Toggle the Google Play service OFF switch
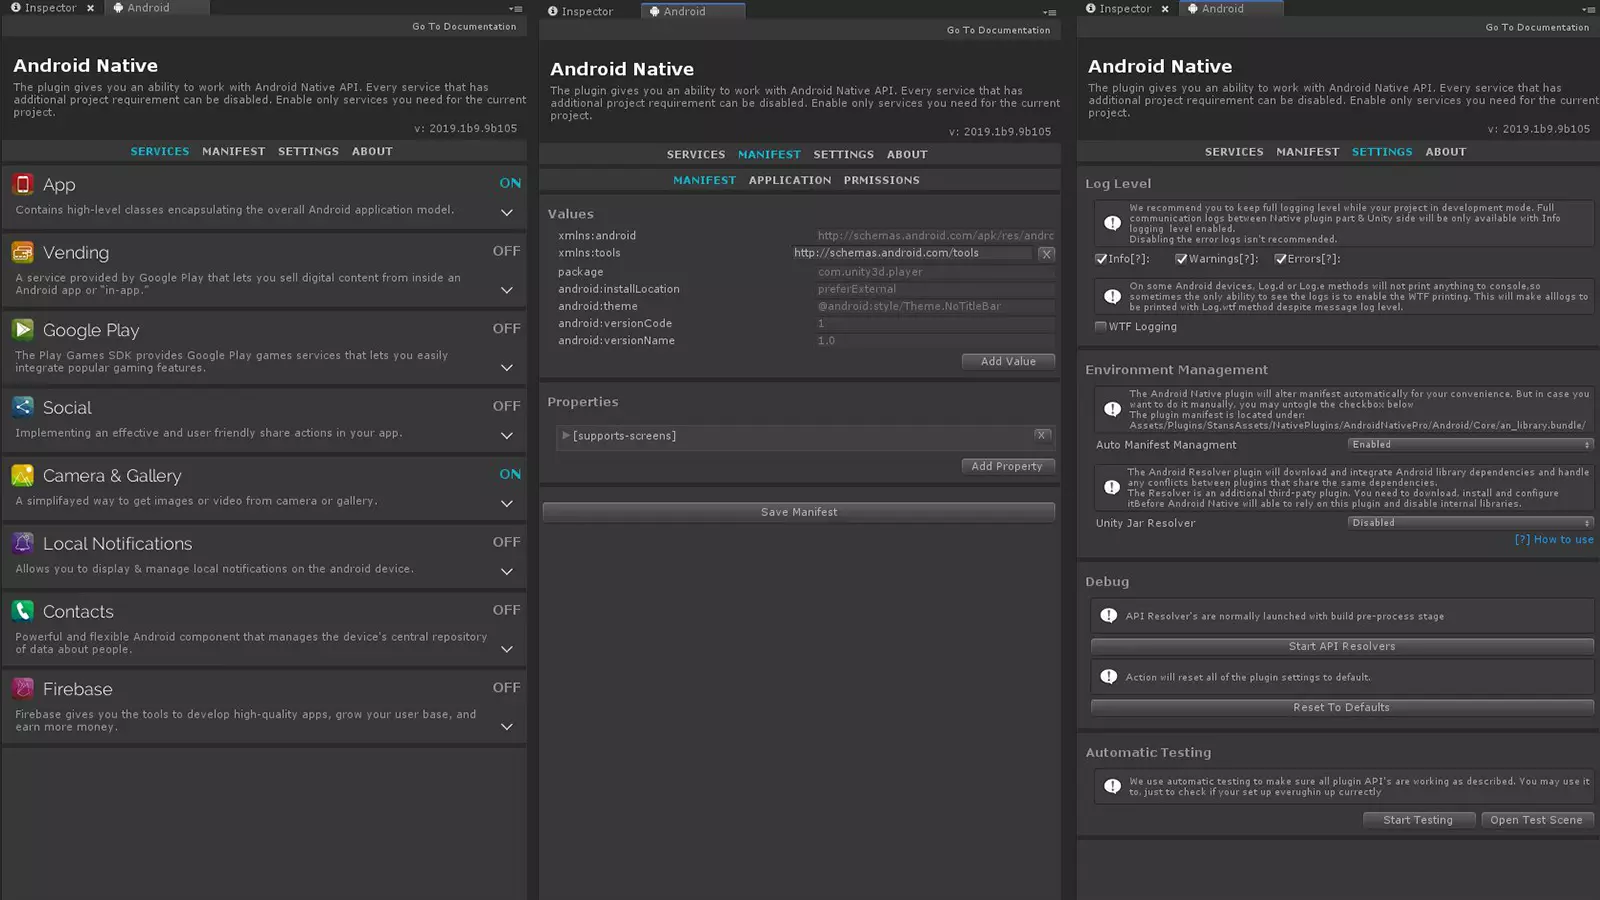This screenshot has width=1600, height=900. tap(506, 328)
